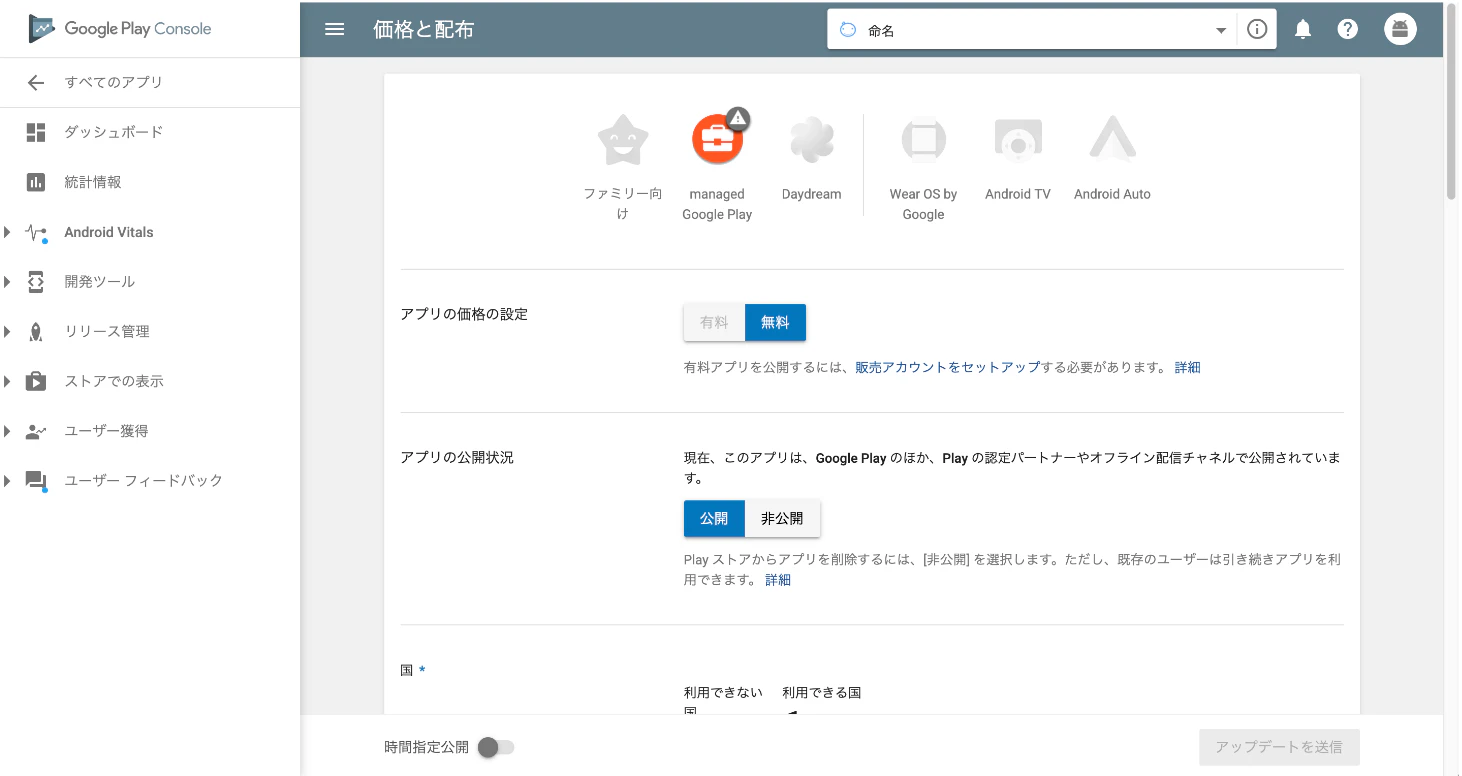Click the アップデートを送信 button
This screenshot has height=776, width=1462.
point(1279,747)
